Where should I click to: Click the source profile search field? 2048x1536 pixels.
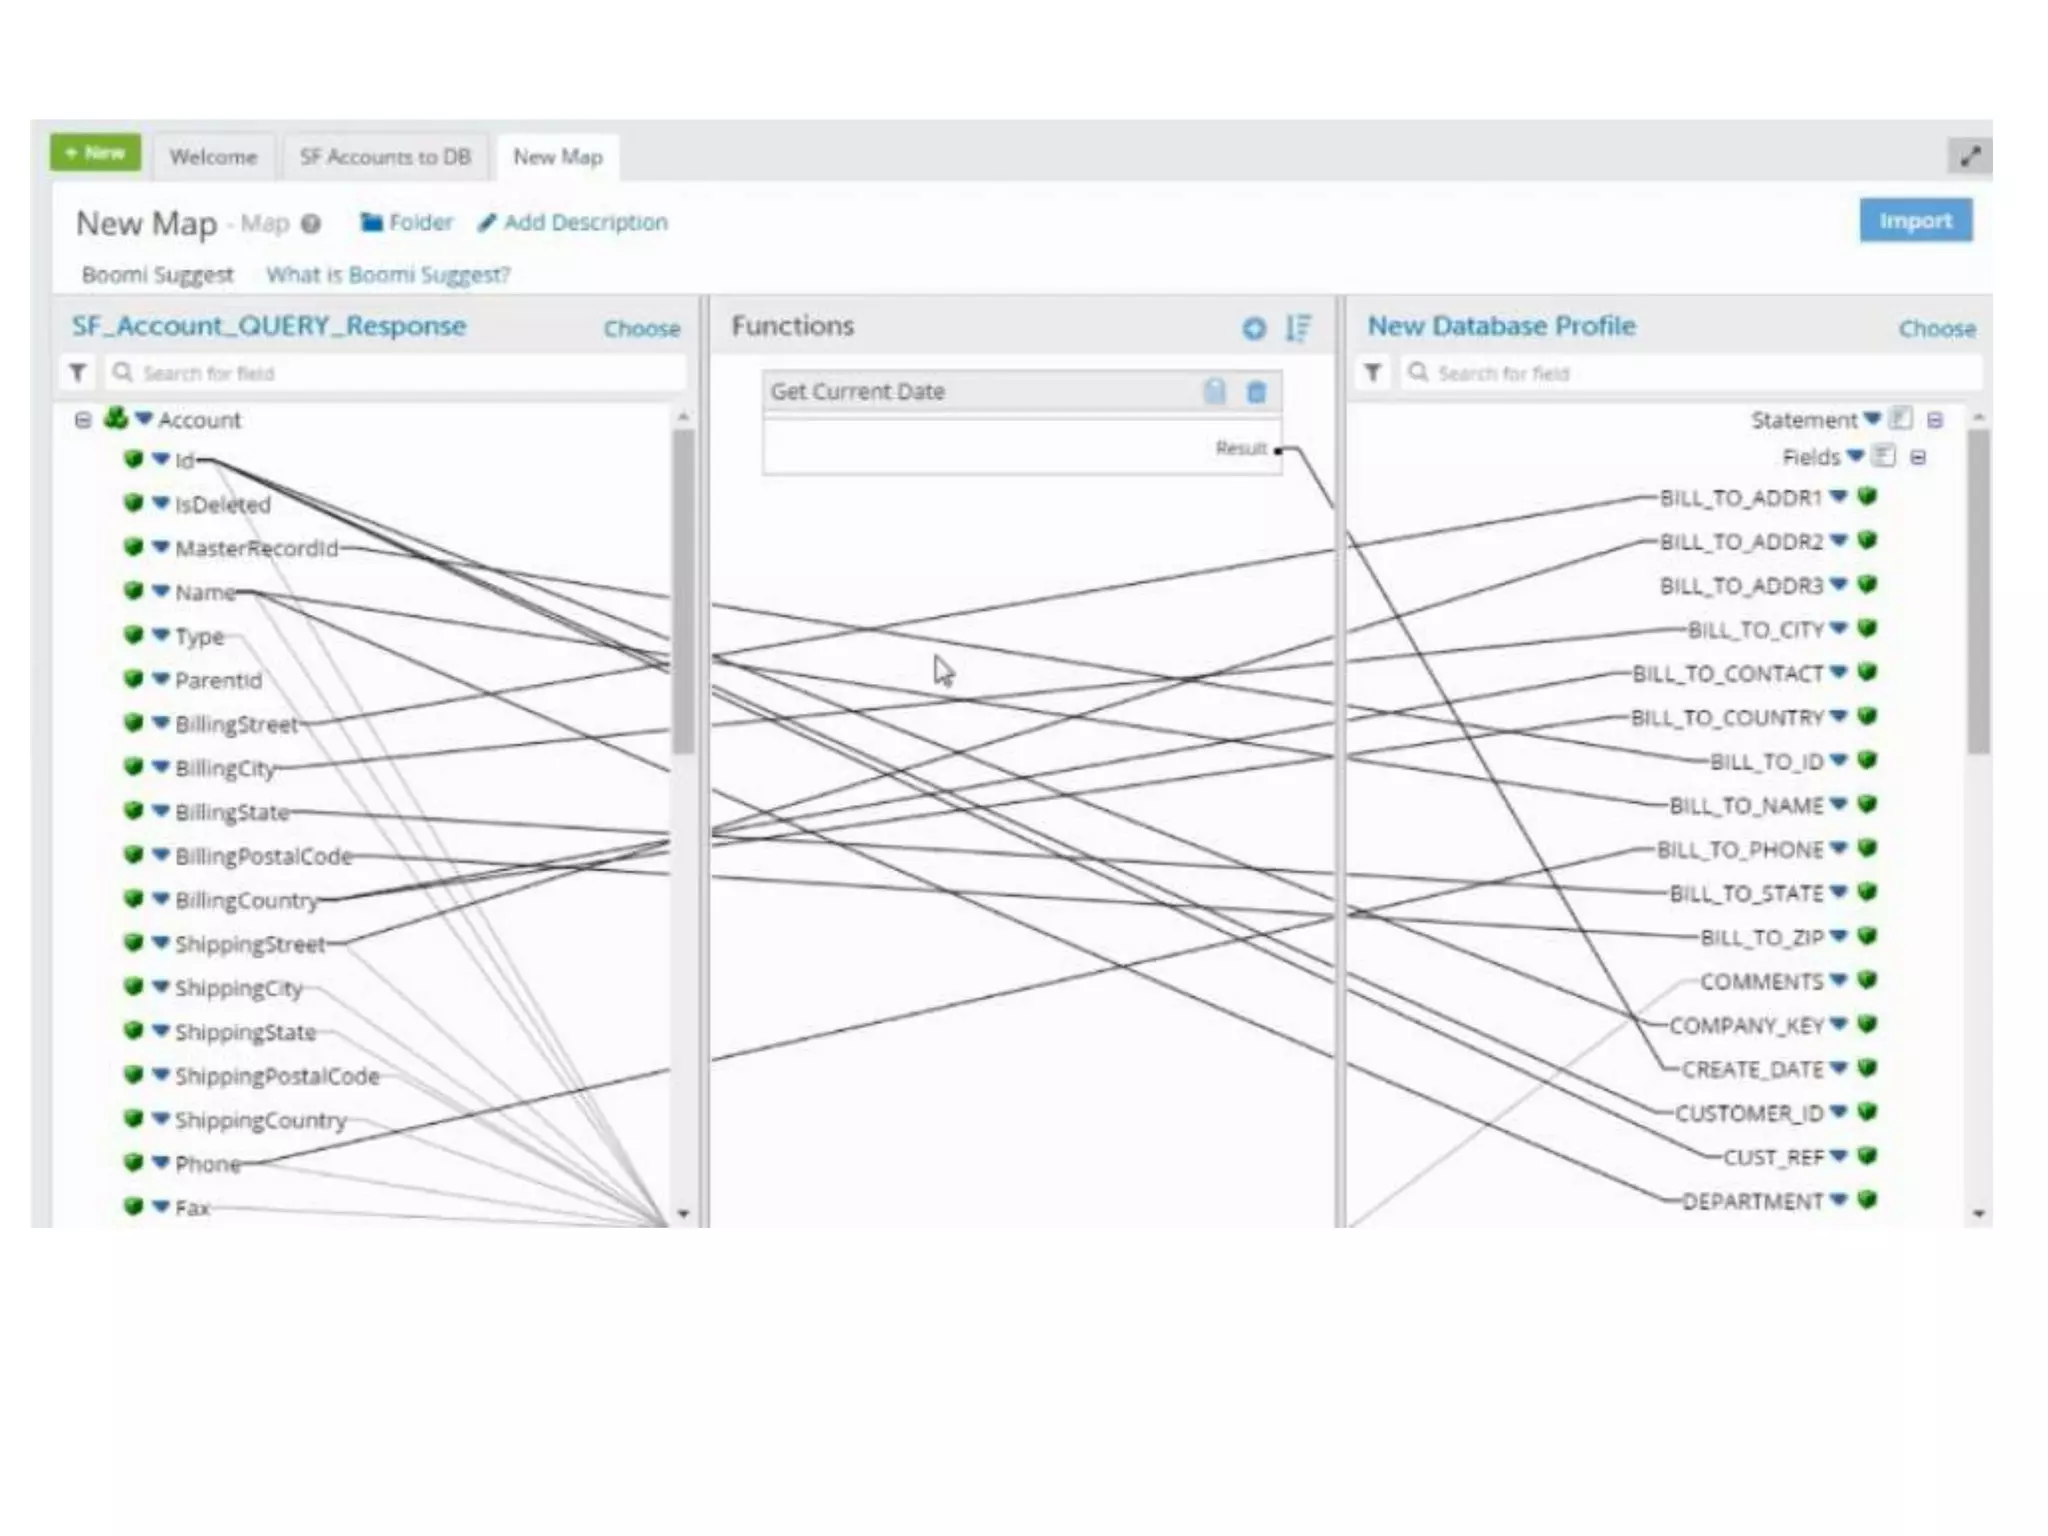[x=400, y=373]
